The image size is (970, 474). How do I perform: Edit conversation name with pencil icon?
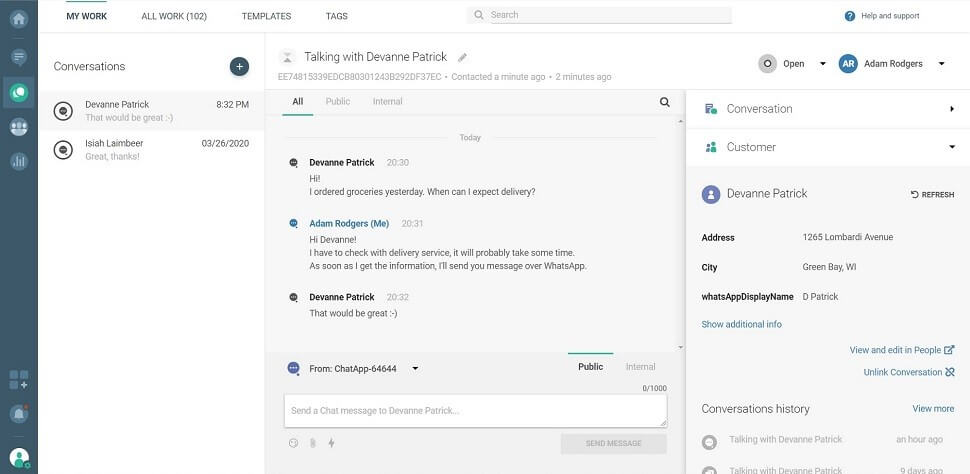coord(462,58)
